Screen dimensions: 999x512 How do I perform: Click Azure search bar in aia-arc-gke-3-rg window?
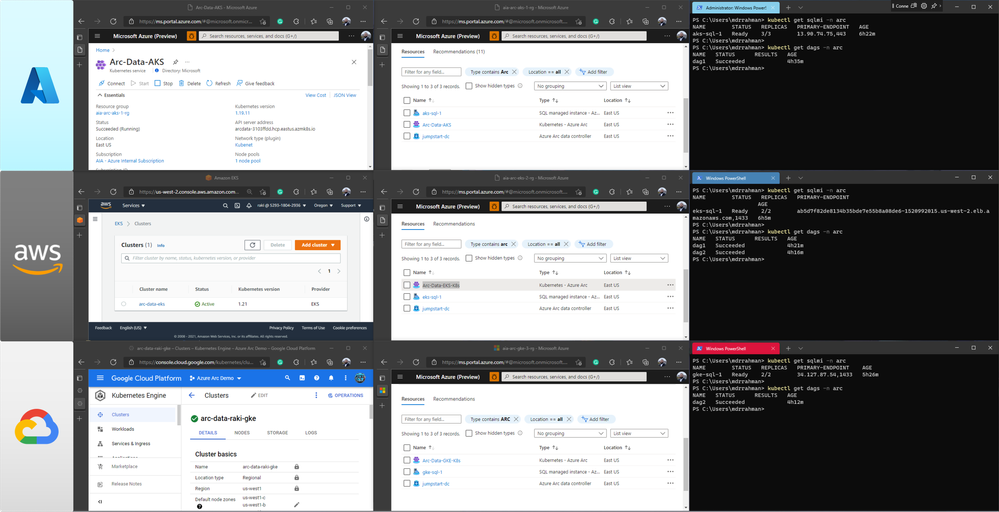574,377
